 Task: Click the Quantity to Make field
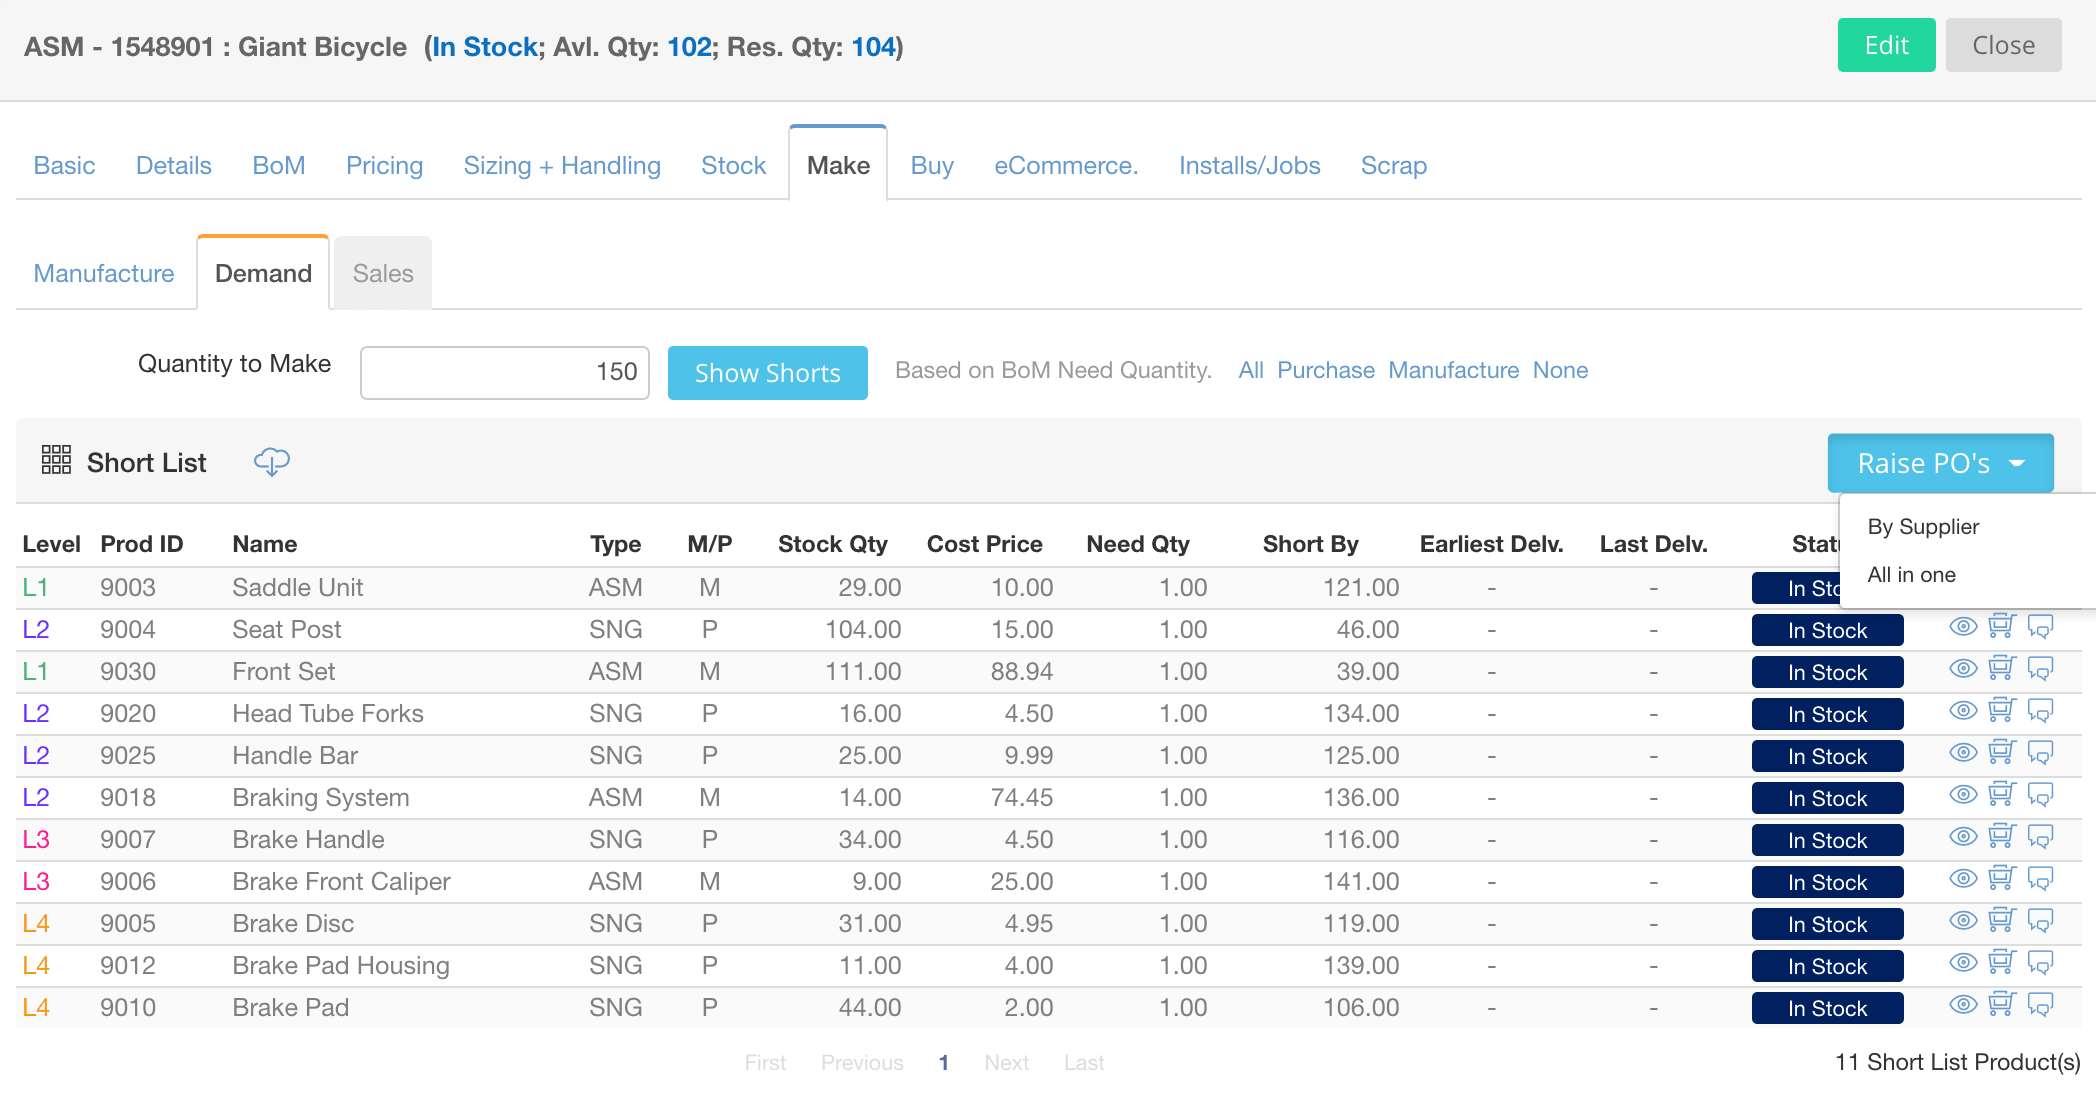click(x=505, y=372)
